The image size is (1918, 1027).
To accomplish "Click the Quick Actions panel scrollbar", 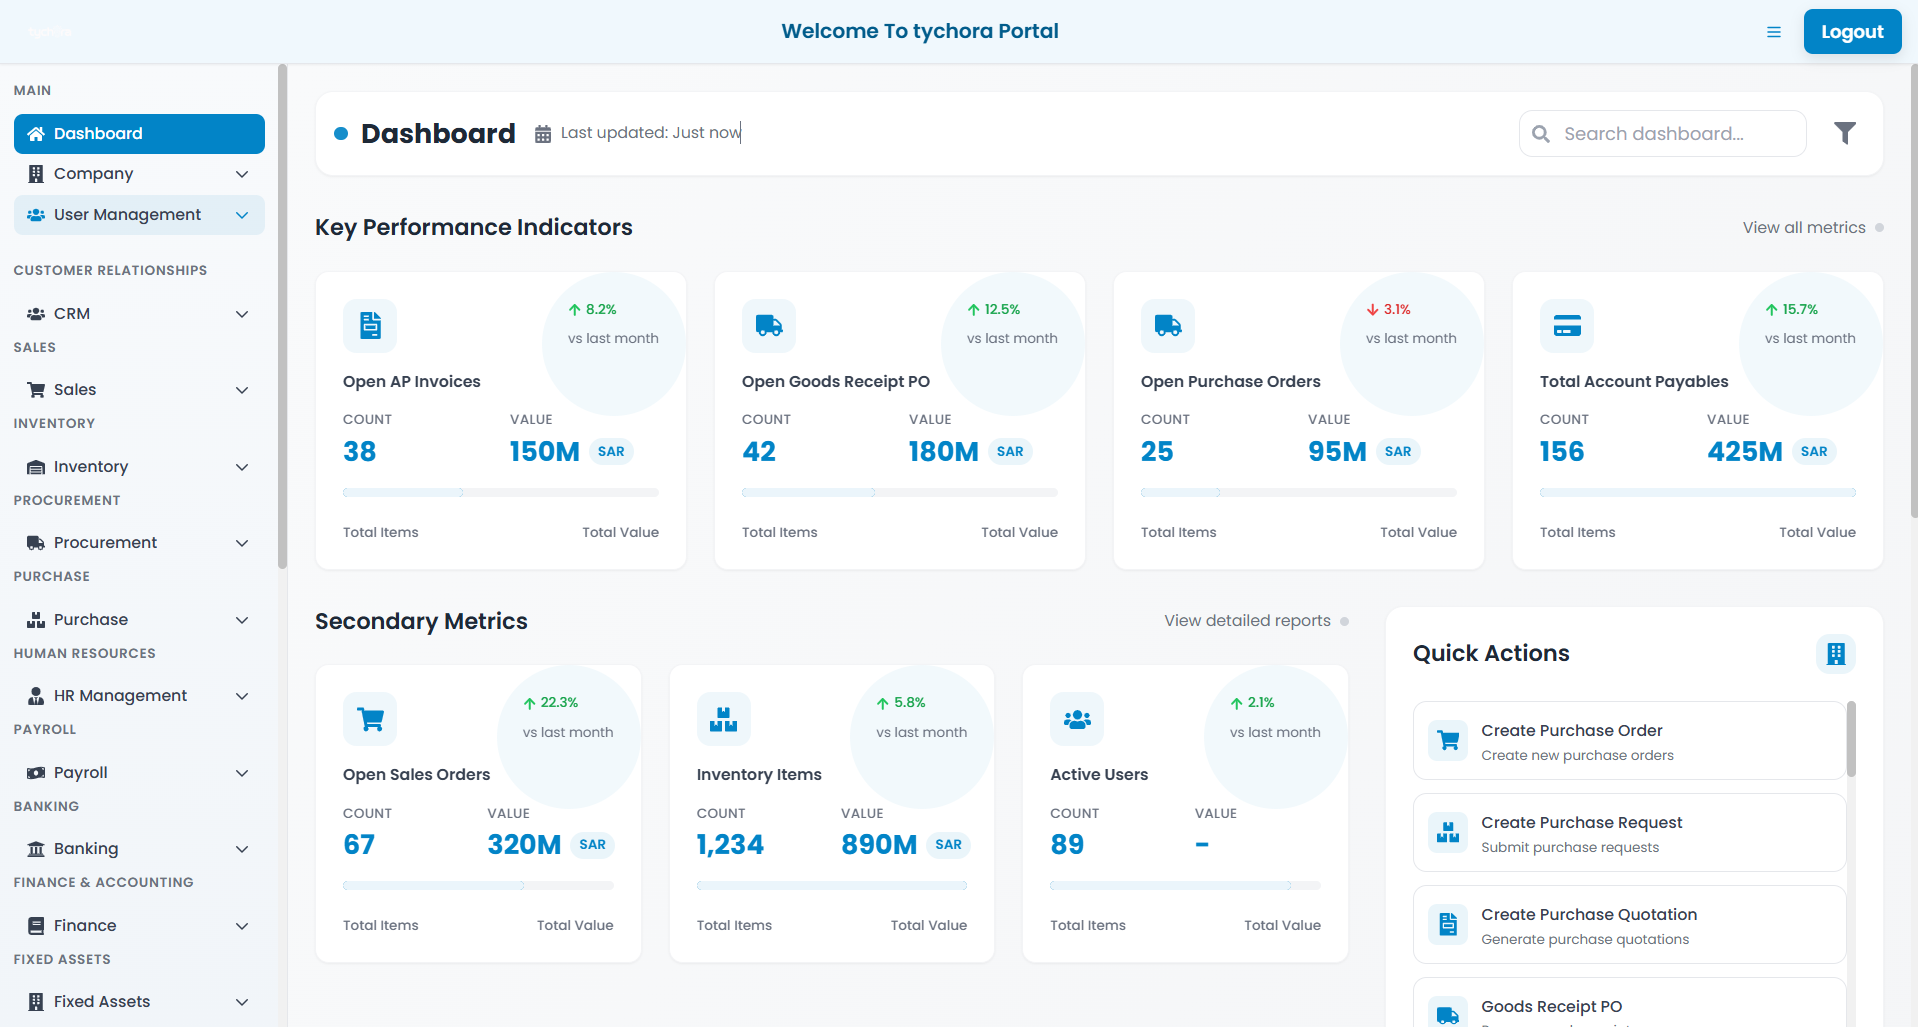I will point(1852,739).
